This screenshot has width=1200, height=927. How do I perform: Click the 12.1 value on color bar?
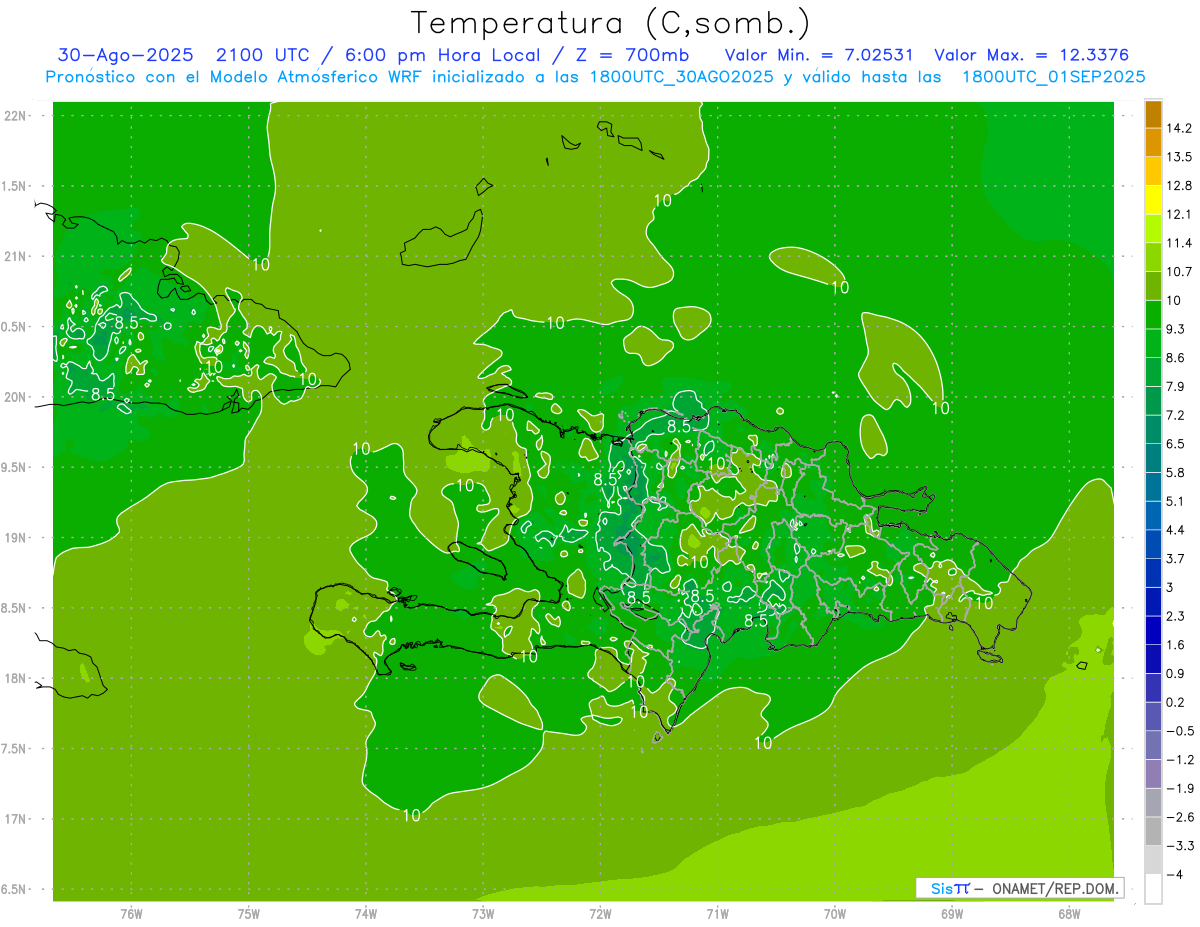click(1180, 214)
